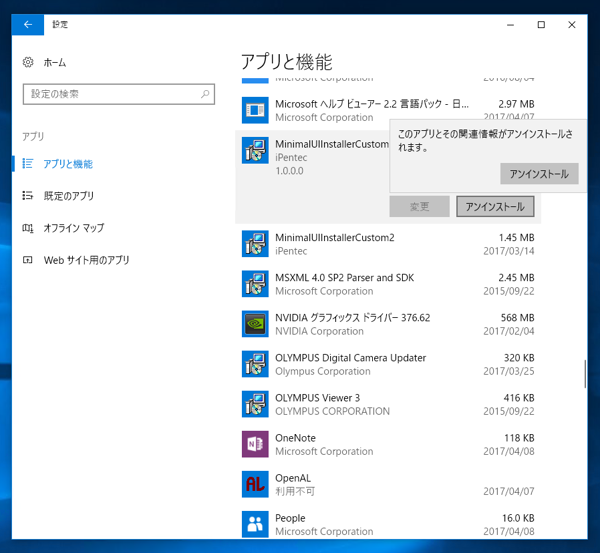Click the アプリと機能 page heading
Image resolution: width=600 pixels, height=553 pixels.
point(287,62)
